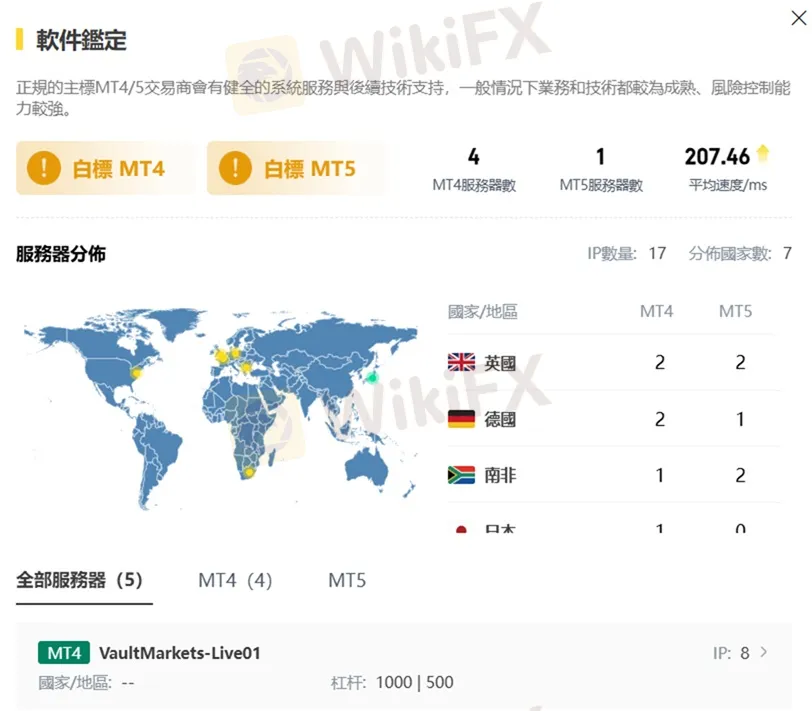
Task: Click the South Africa flag beside 南非
Action: click(x=460, y=476)
